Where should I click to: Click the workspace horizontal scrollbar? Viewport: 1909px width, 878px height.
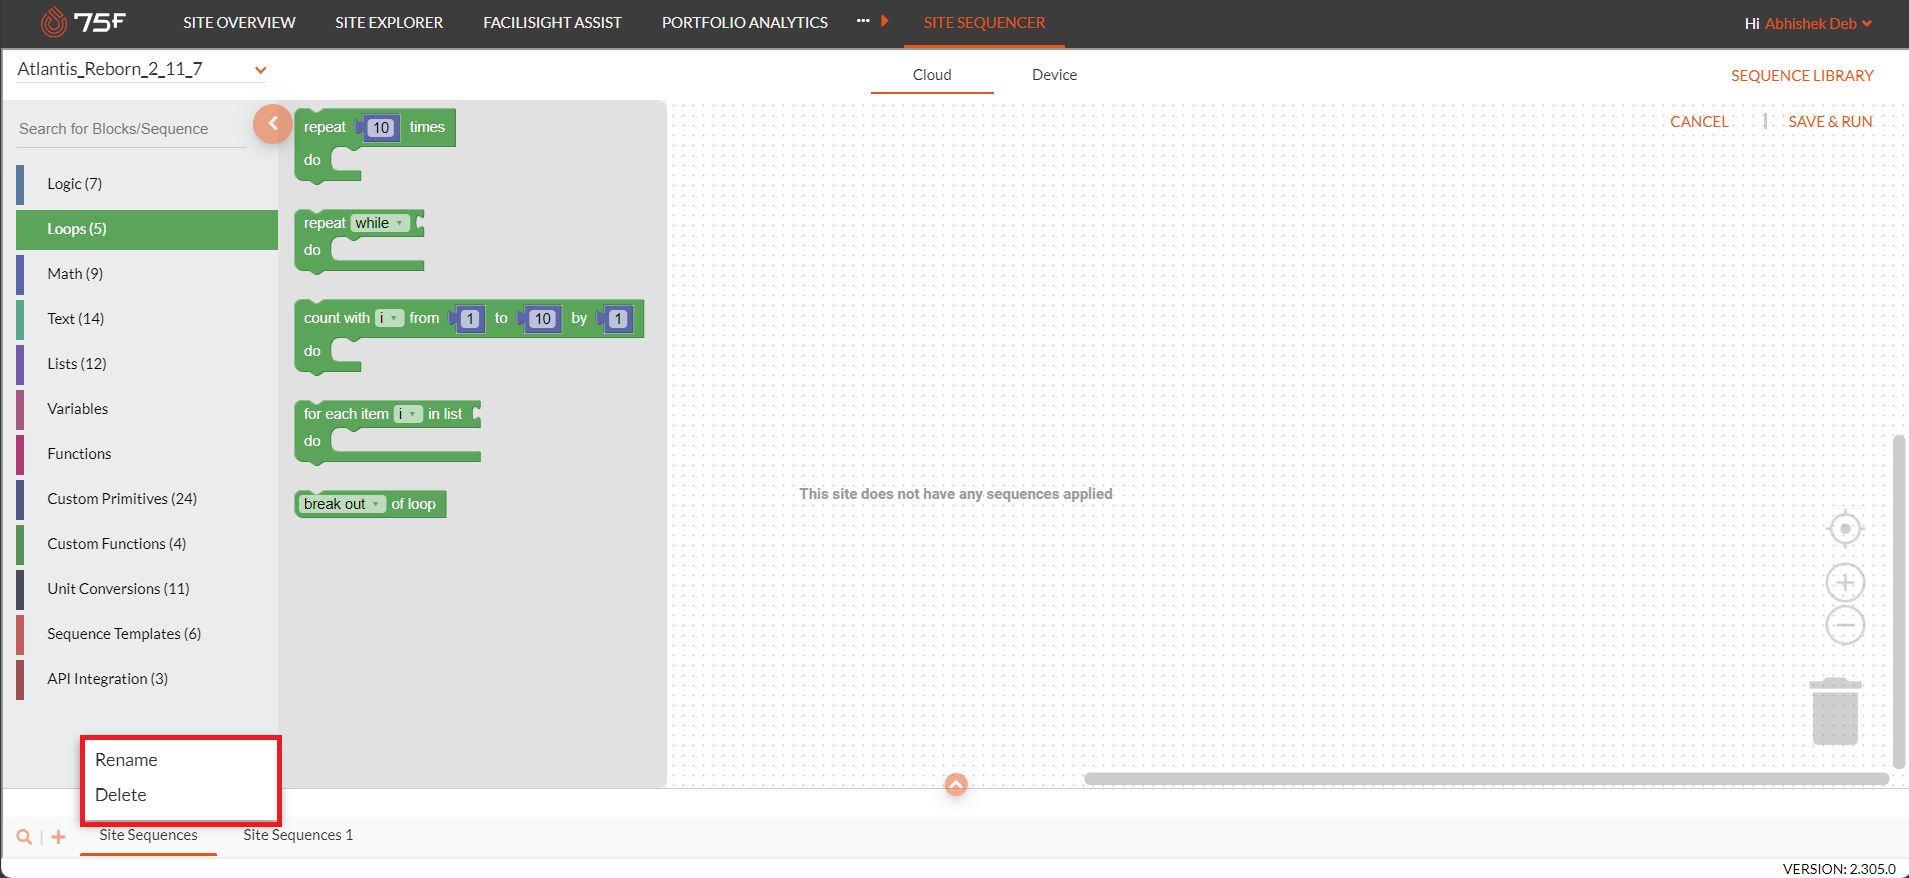[x=1486, y=778]
